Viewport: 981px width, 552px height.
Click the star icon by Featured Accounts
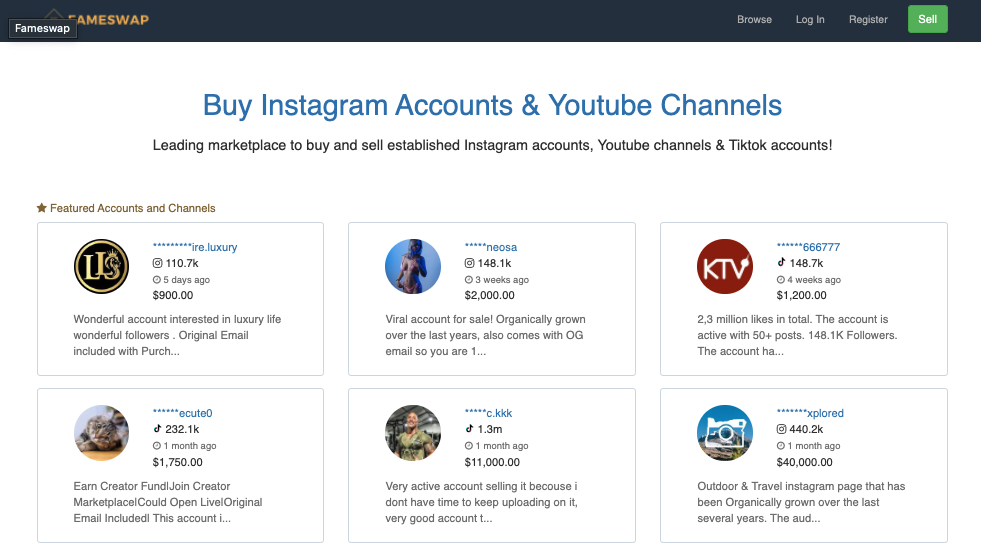(x=42, y=208)
